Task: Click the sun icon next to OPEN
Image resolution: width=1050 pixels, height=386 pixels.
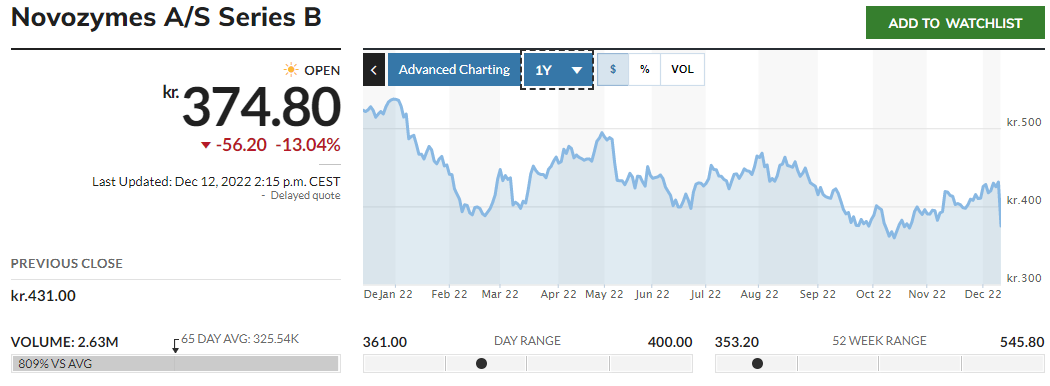Action: pyautogui.click(x=291, y=70)
